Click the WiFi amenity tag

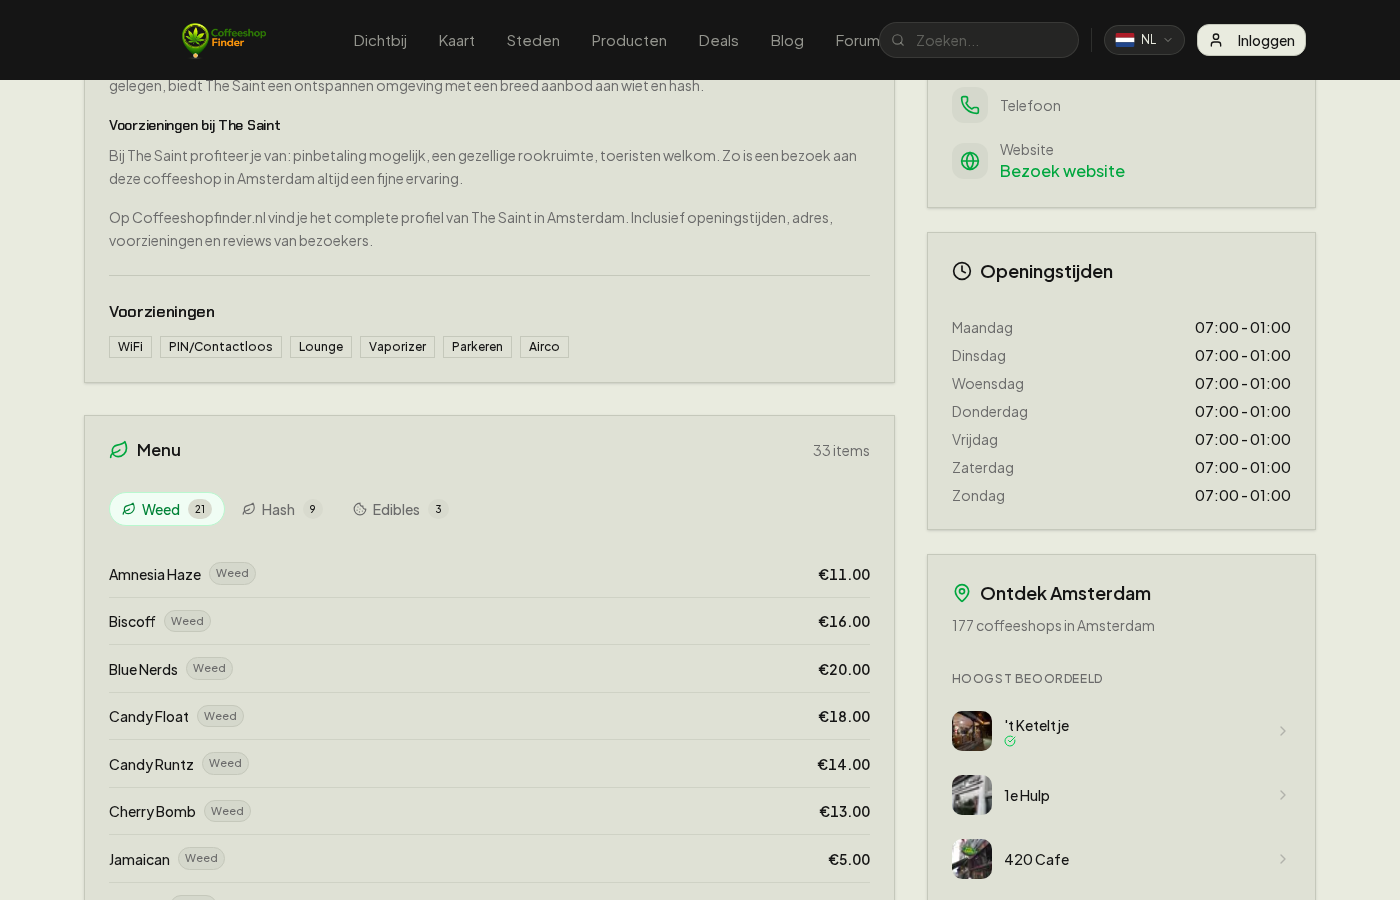point(130,347)
